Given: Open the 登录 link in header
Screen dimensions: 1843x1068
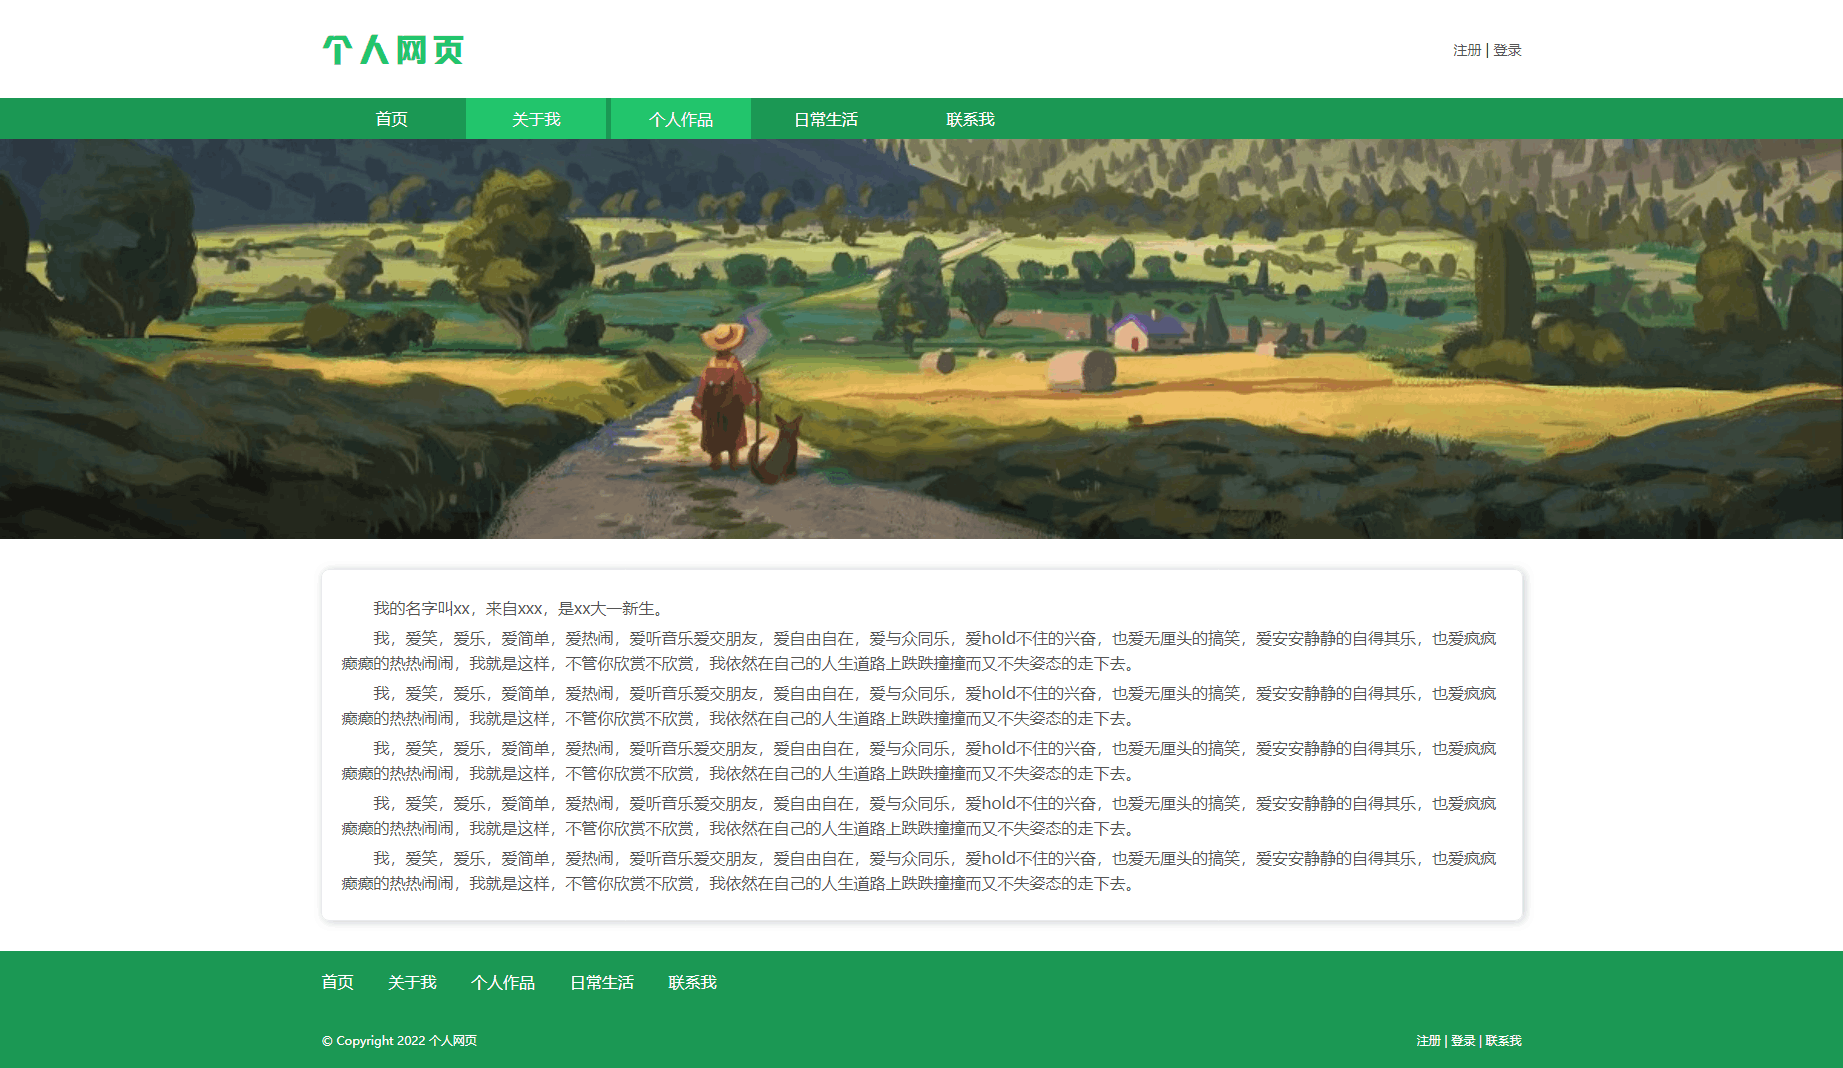Looking at the screenshot, I should pos(1507,50).
